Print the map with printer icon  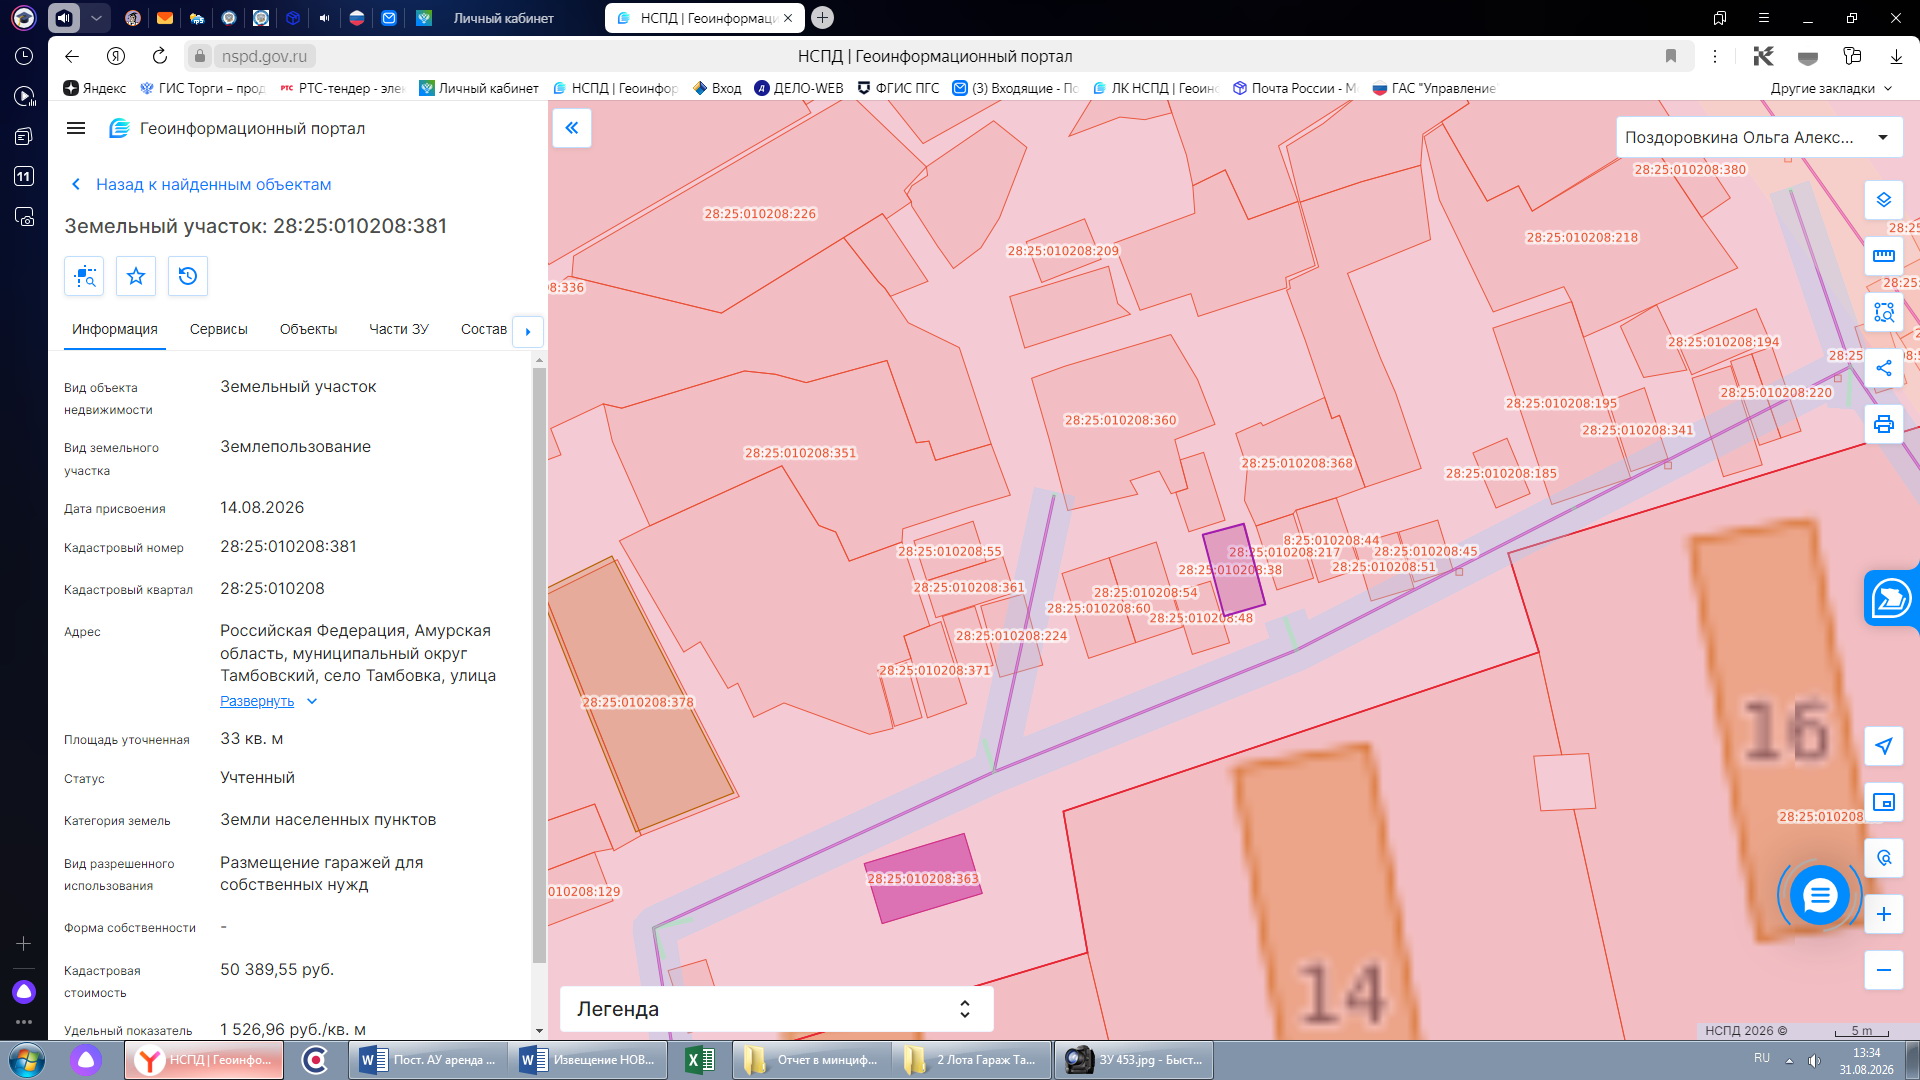(x=1884, y=424)
